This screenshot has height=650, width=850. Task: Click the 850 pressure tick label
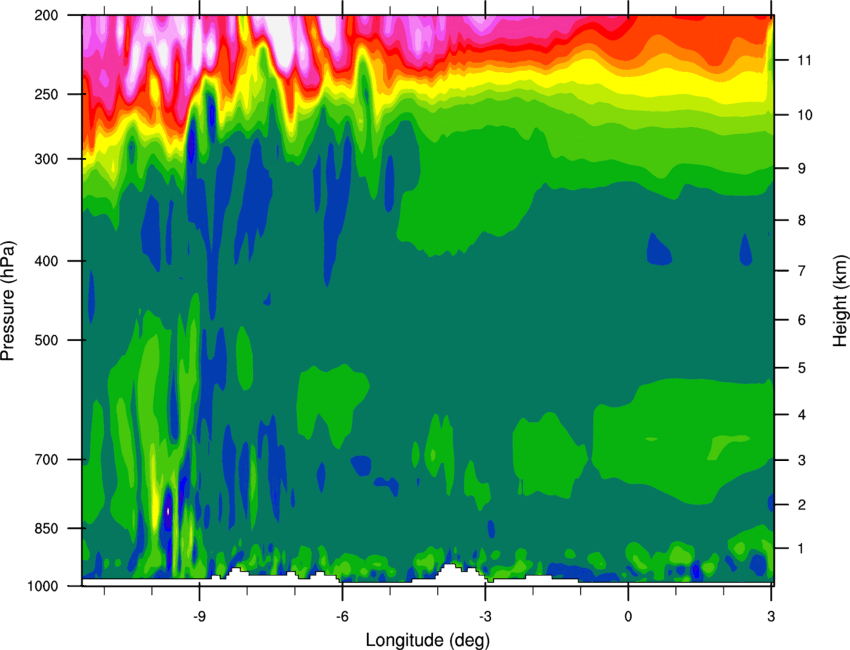click(x=47, y=529)
